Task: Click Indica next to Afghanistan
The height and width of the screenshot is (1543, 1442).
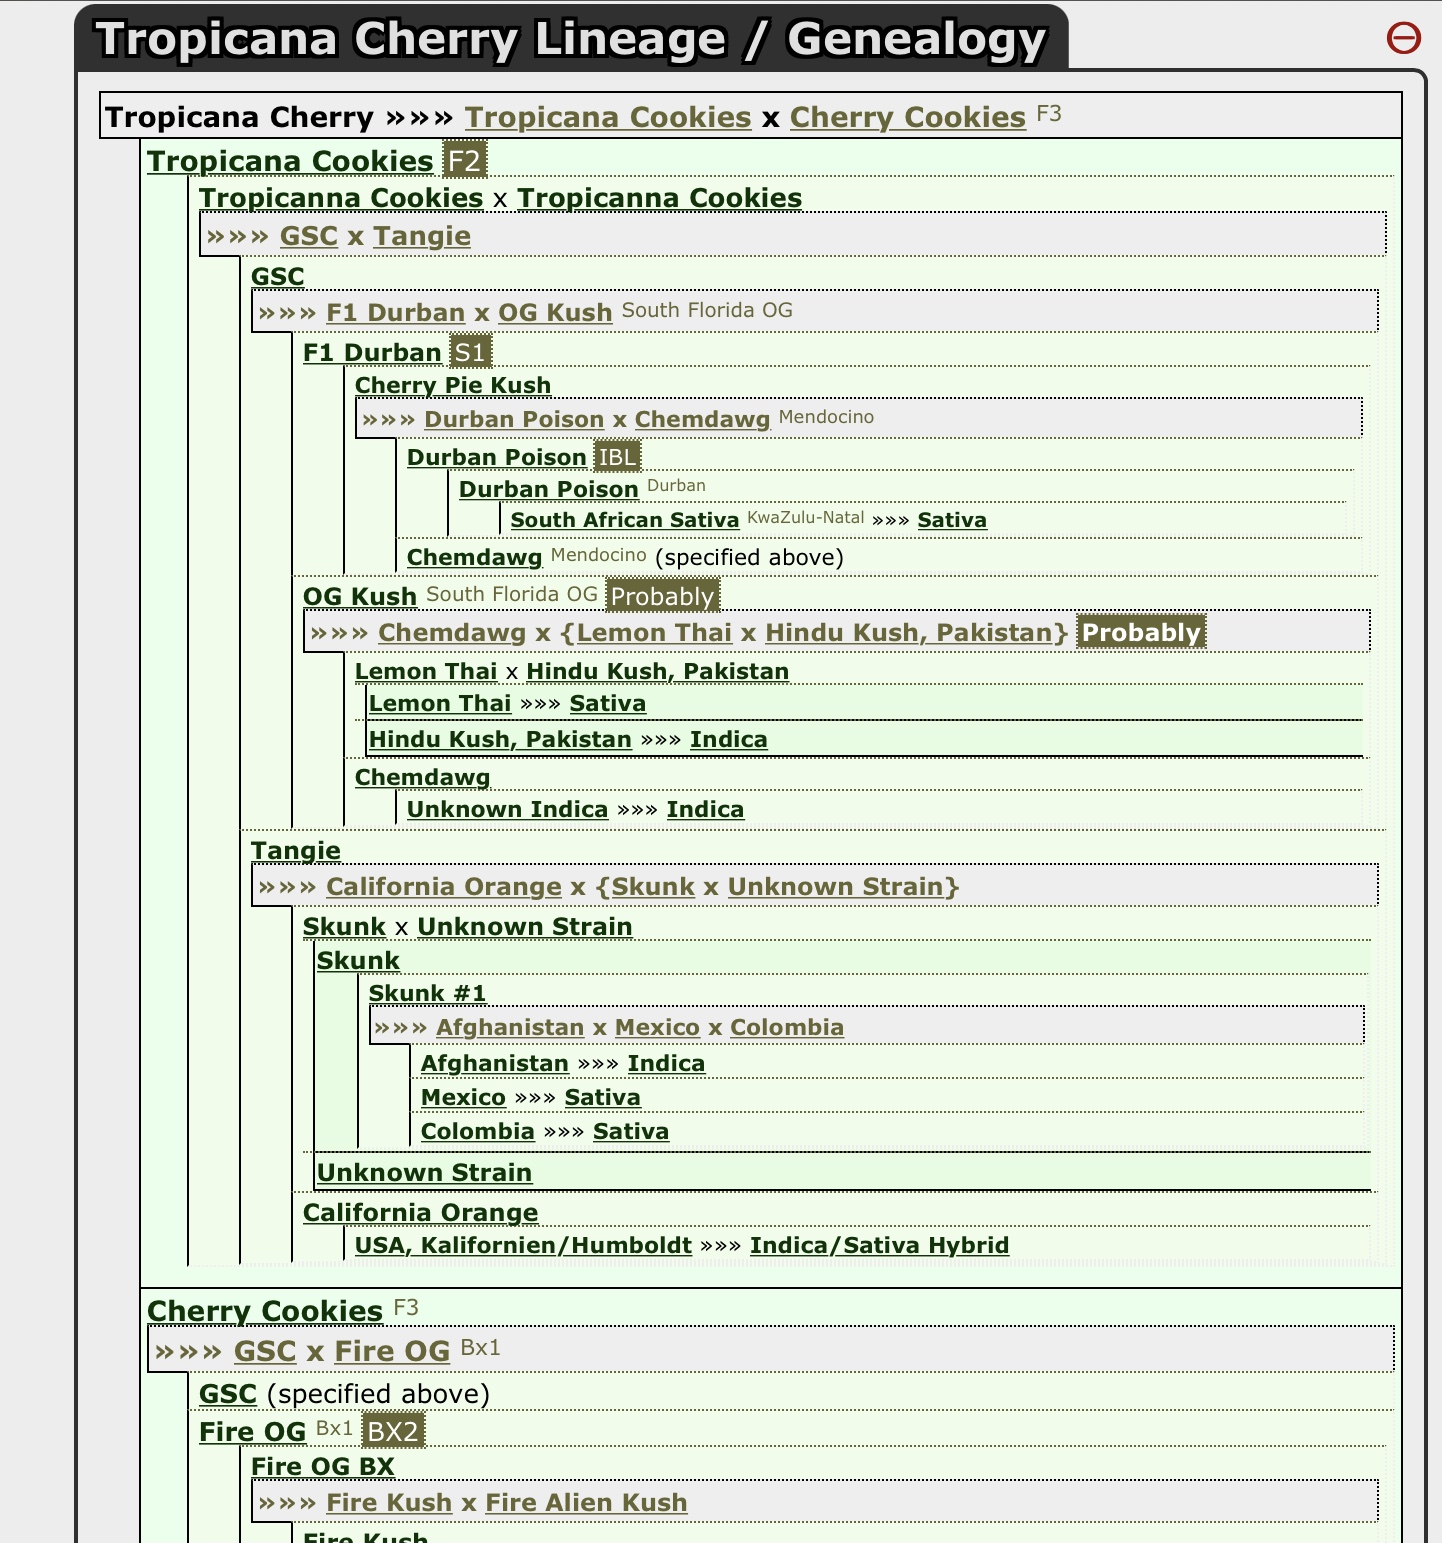Action: pyautogui.click(x=666, y=1064)
